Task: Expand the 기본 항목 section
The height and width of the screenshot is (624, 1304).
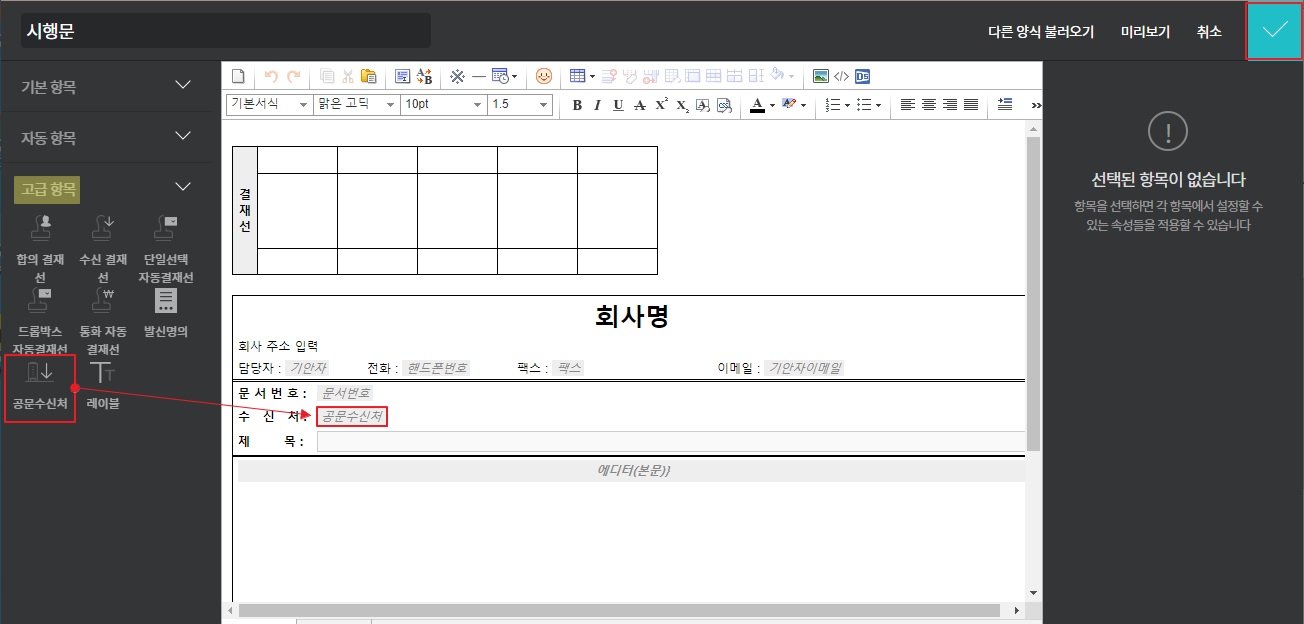Action: pyautogui.click(x=183, y=86)
